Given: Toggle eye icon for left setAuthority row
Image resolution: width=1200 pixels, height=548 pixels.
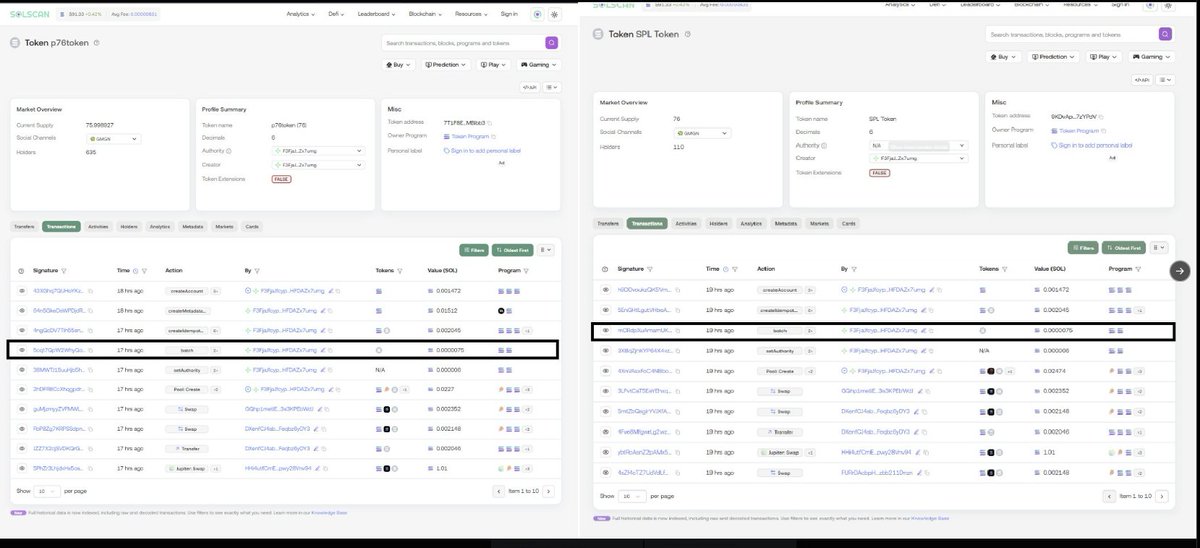Looking at the screenshot, I should pos(22,369).
